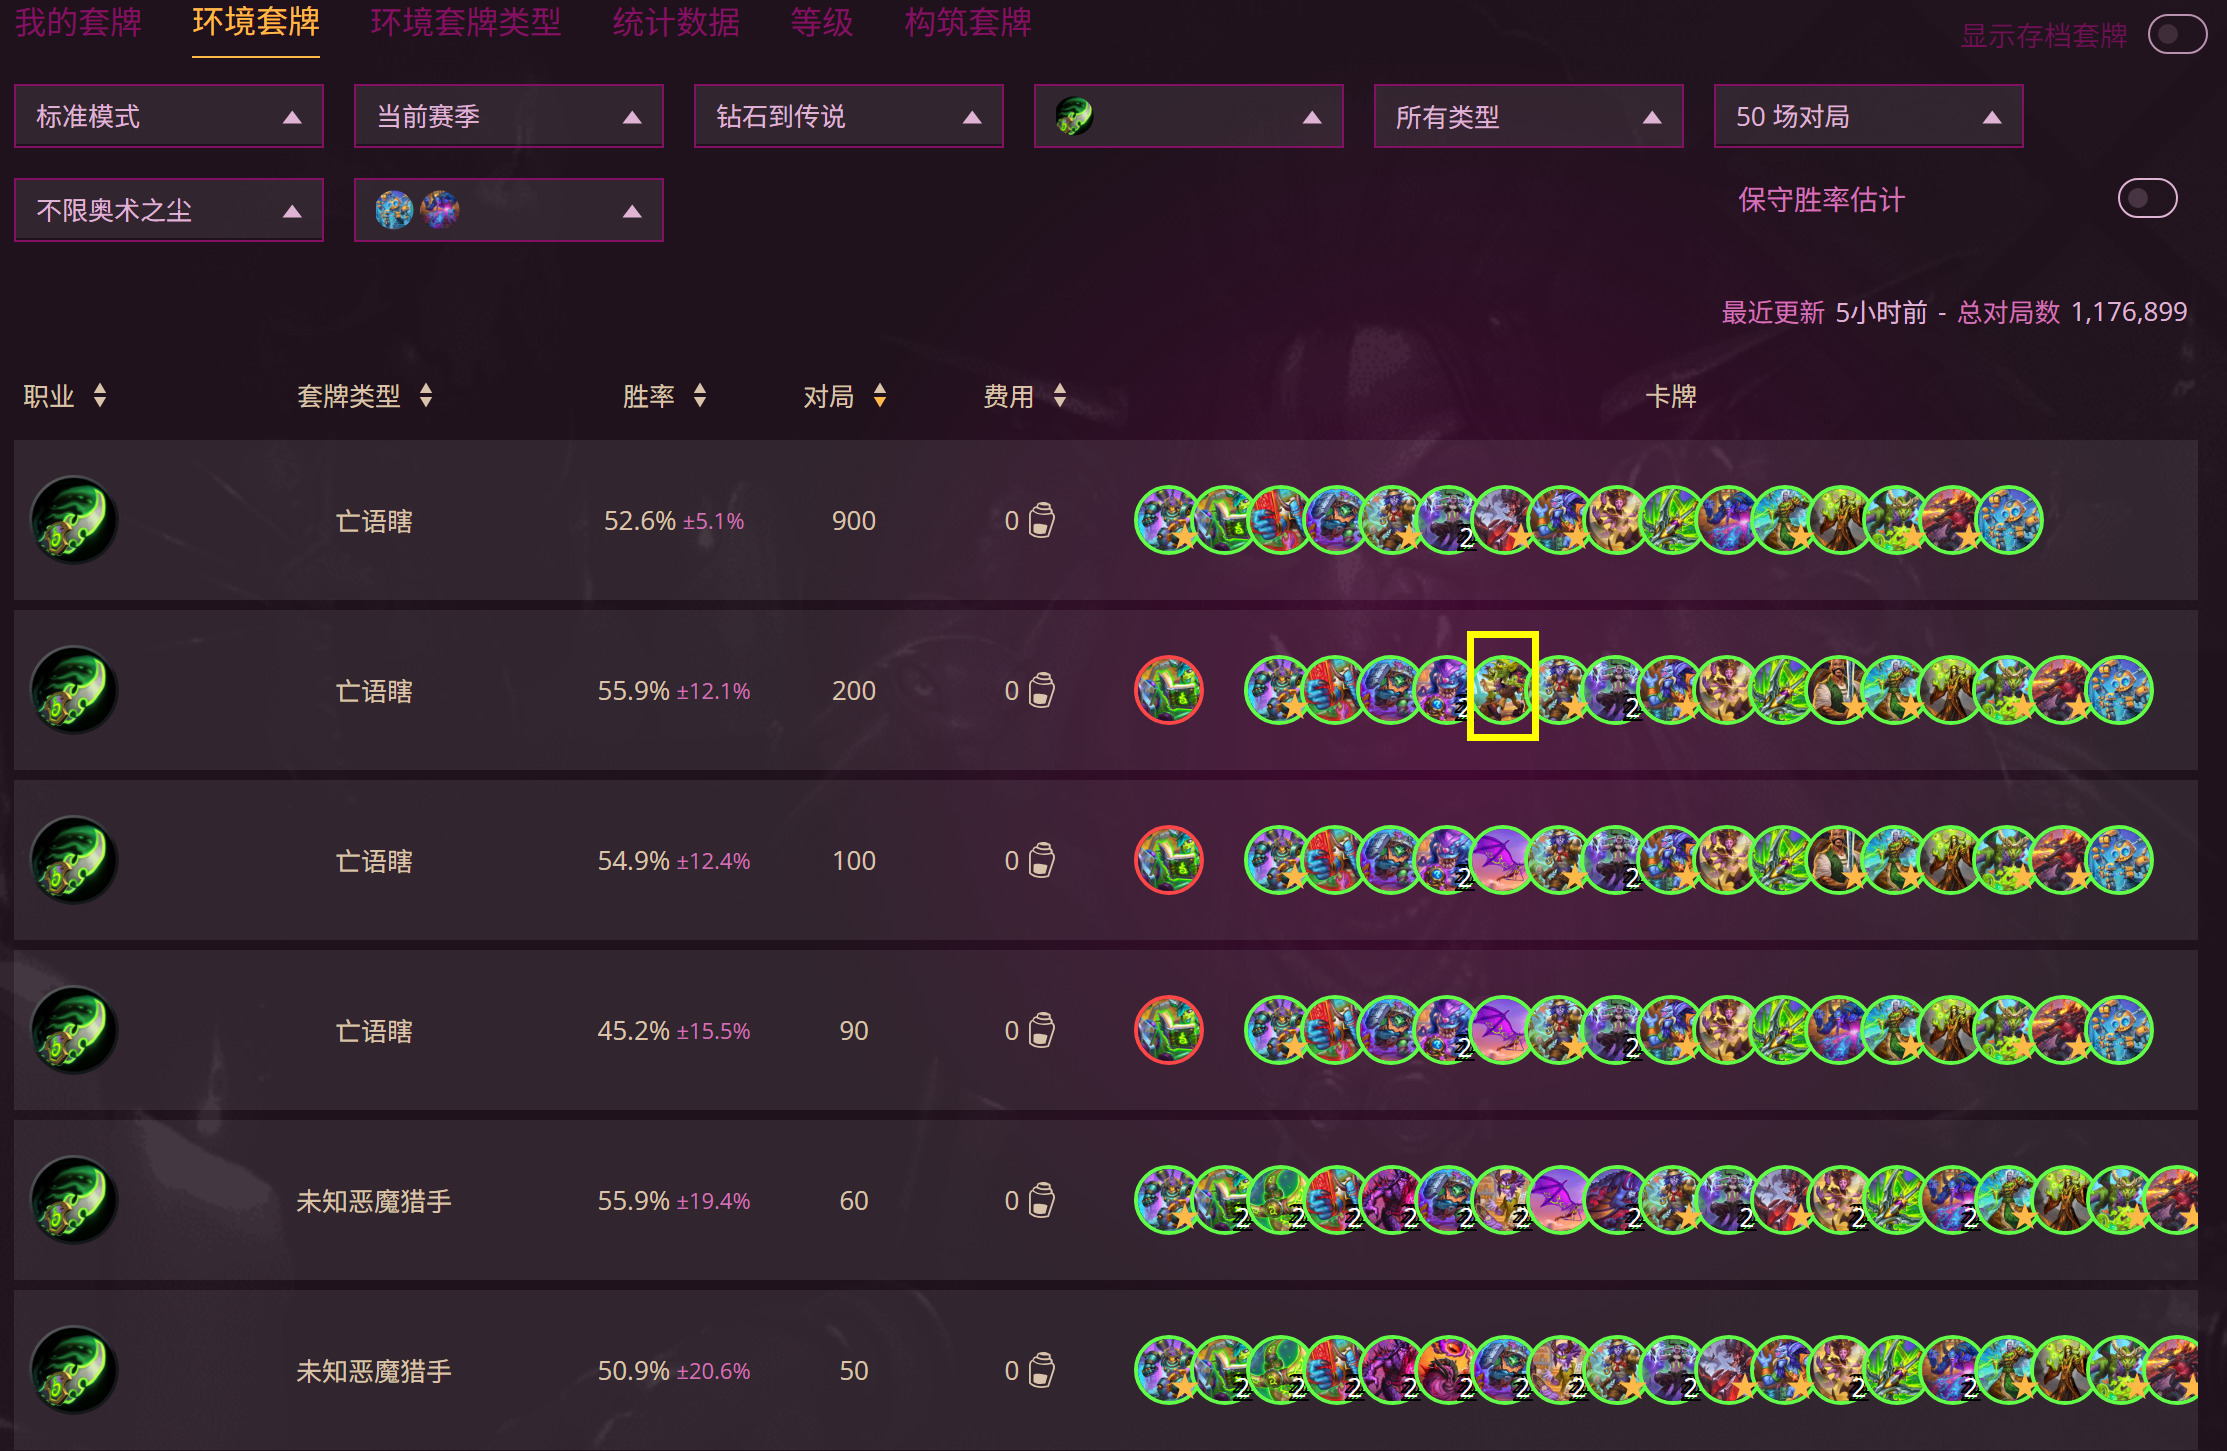Open the 钻石到传说 rank dropdown
This screenshot has width=2227, height=1451.
[849, 116]
